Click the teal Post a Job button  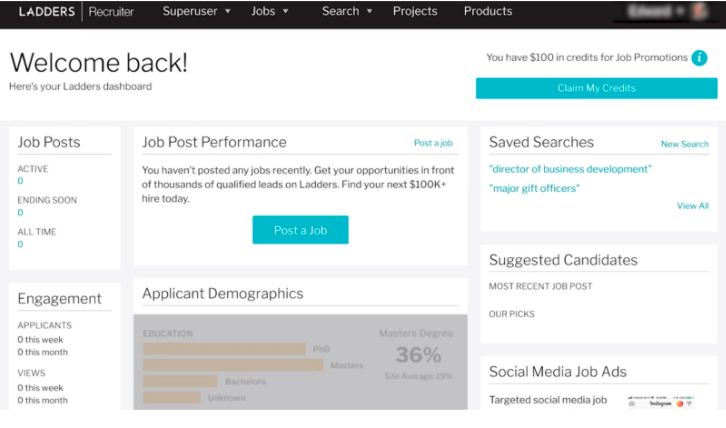point(300,230)
